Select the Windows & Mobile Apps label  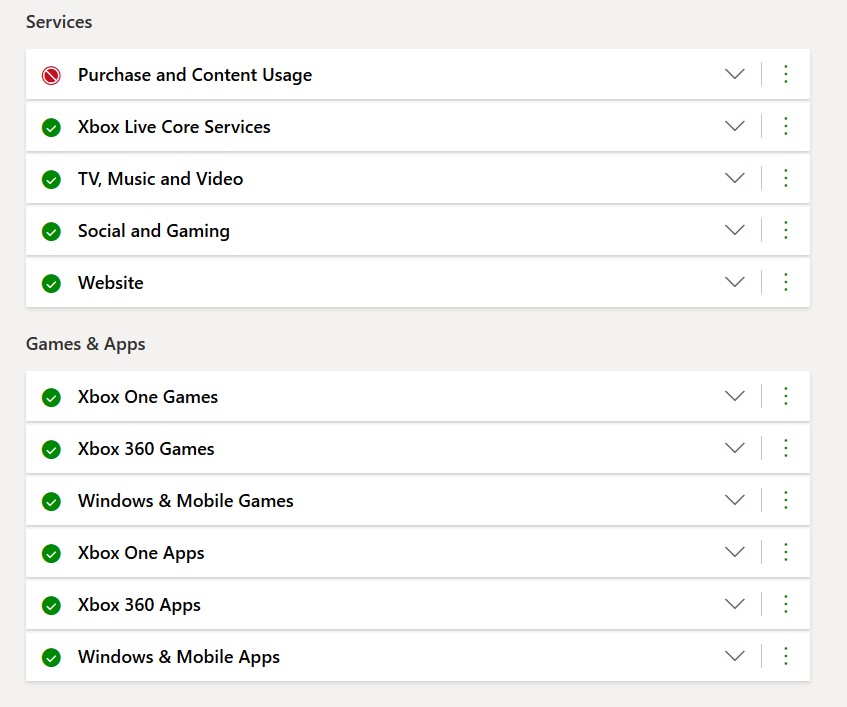point(179,657)
